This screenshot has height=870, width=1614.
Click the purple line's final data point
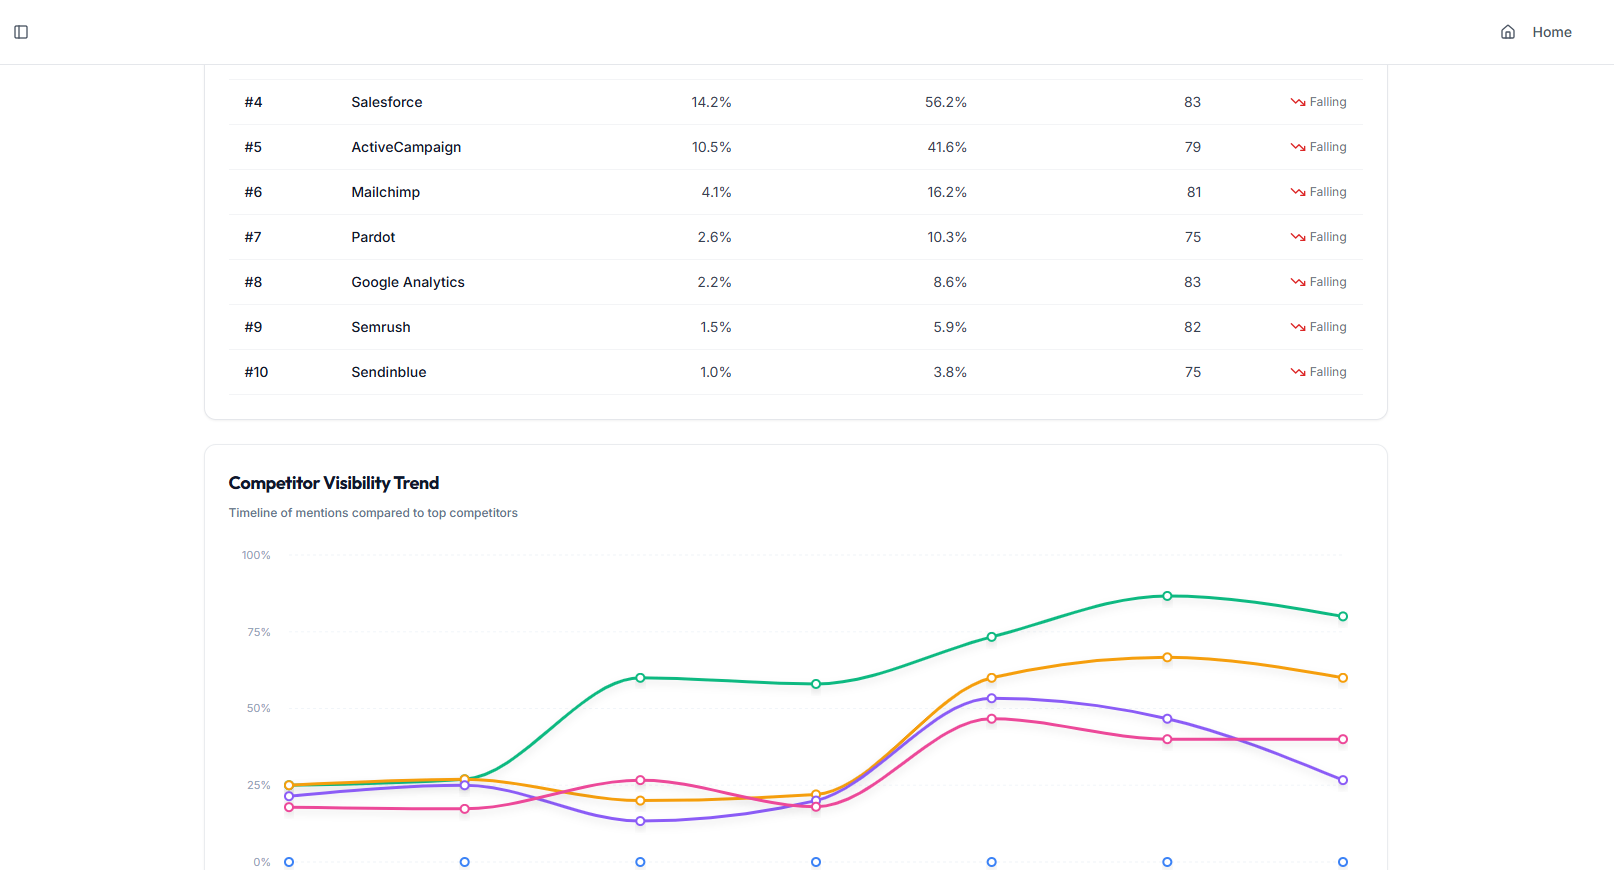1343,780
